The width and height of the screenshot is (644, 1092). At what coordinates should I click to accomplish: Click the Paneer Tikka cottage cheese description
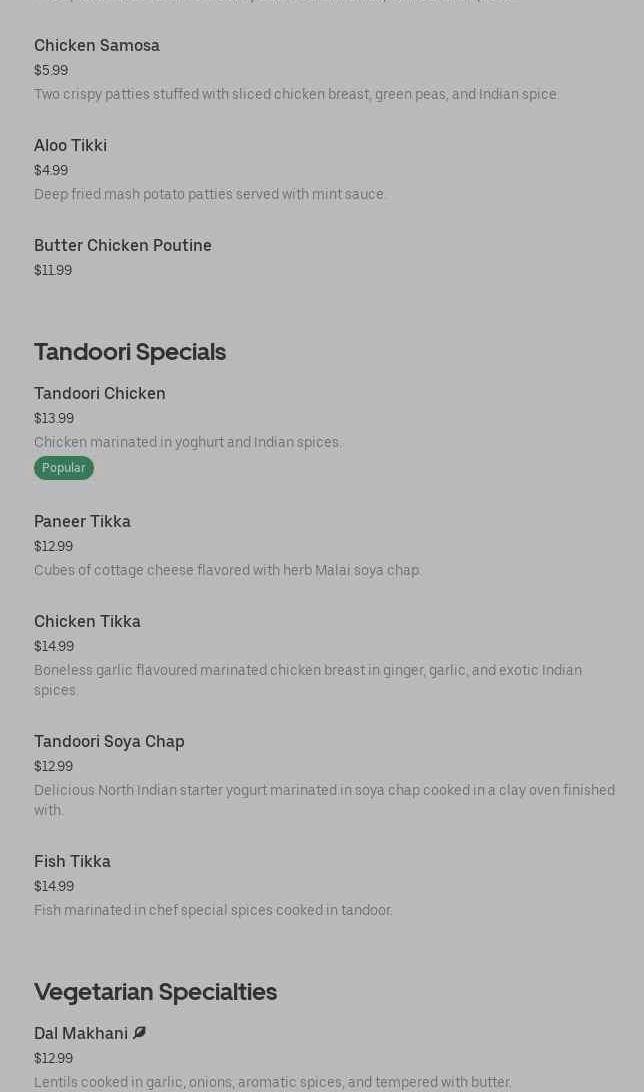(x=228, y=570)
